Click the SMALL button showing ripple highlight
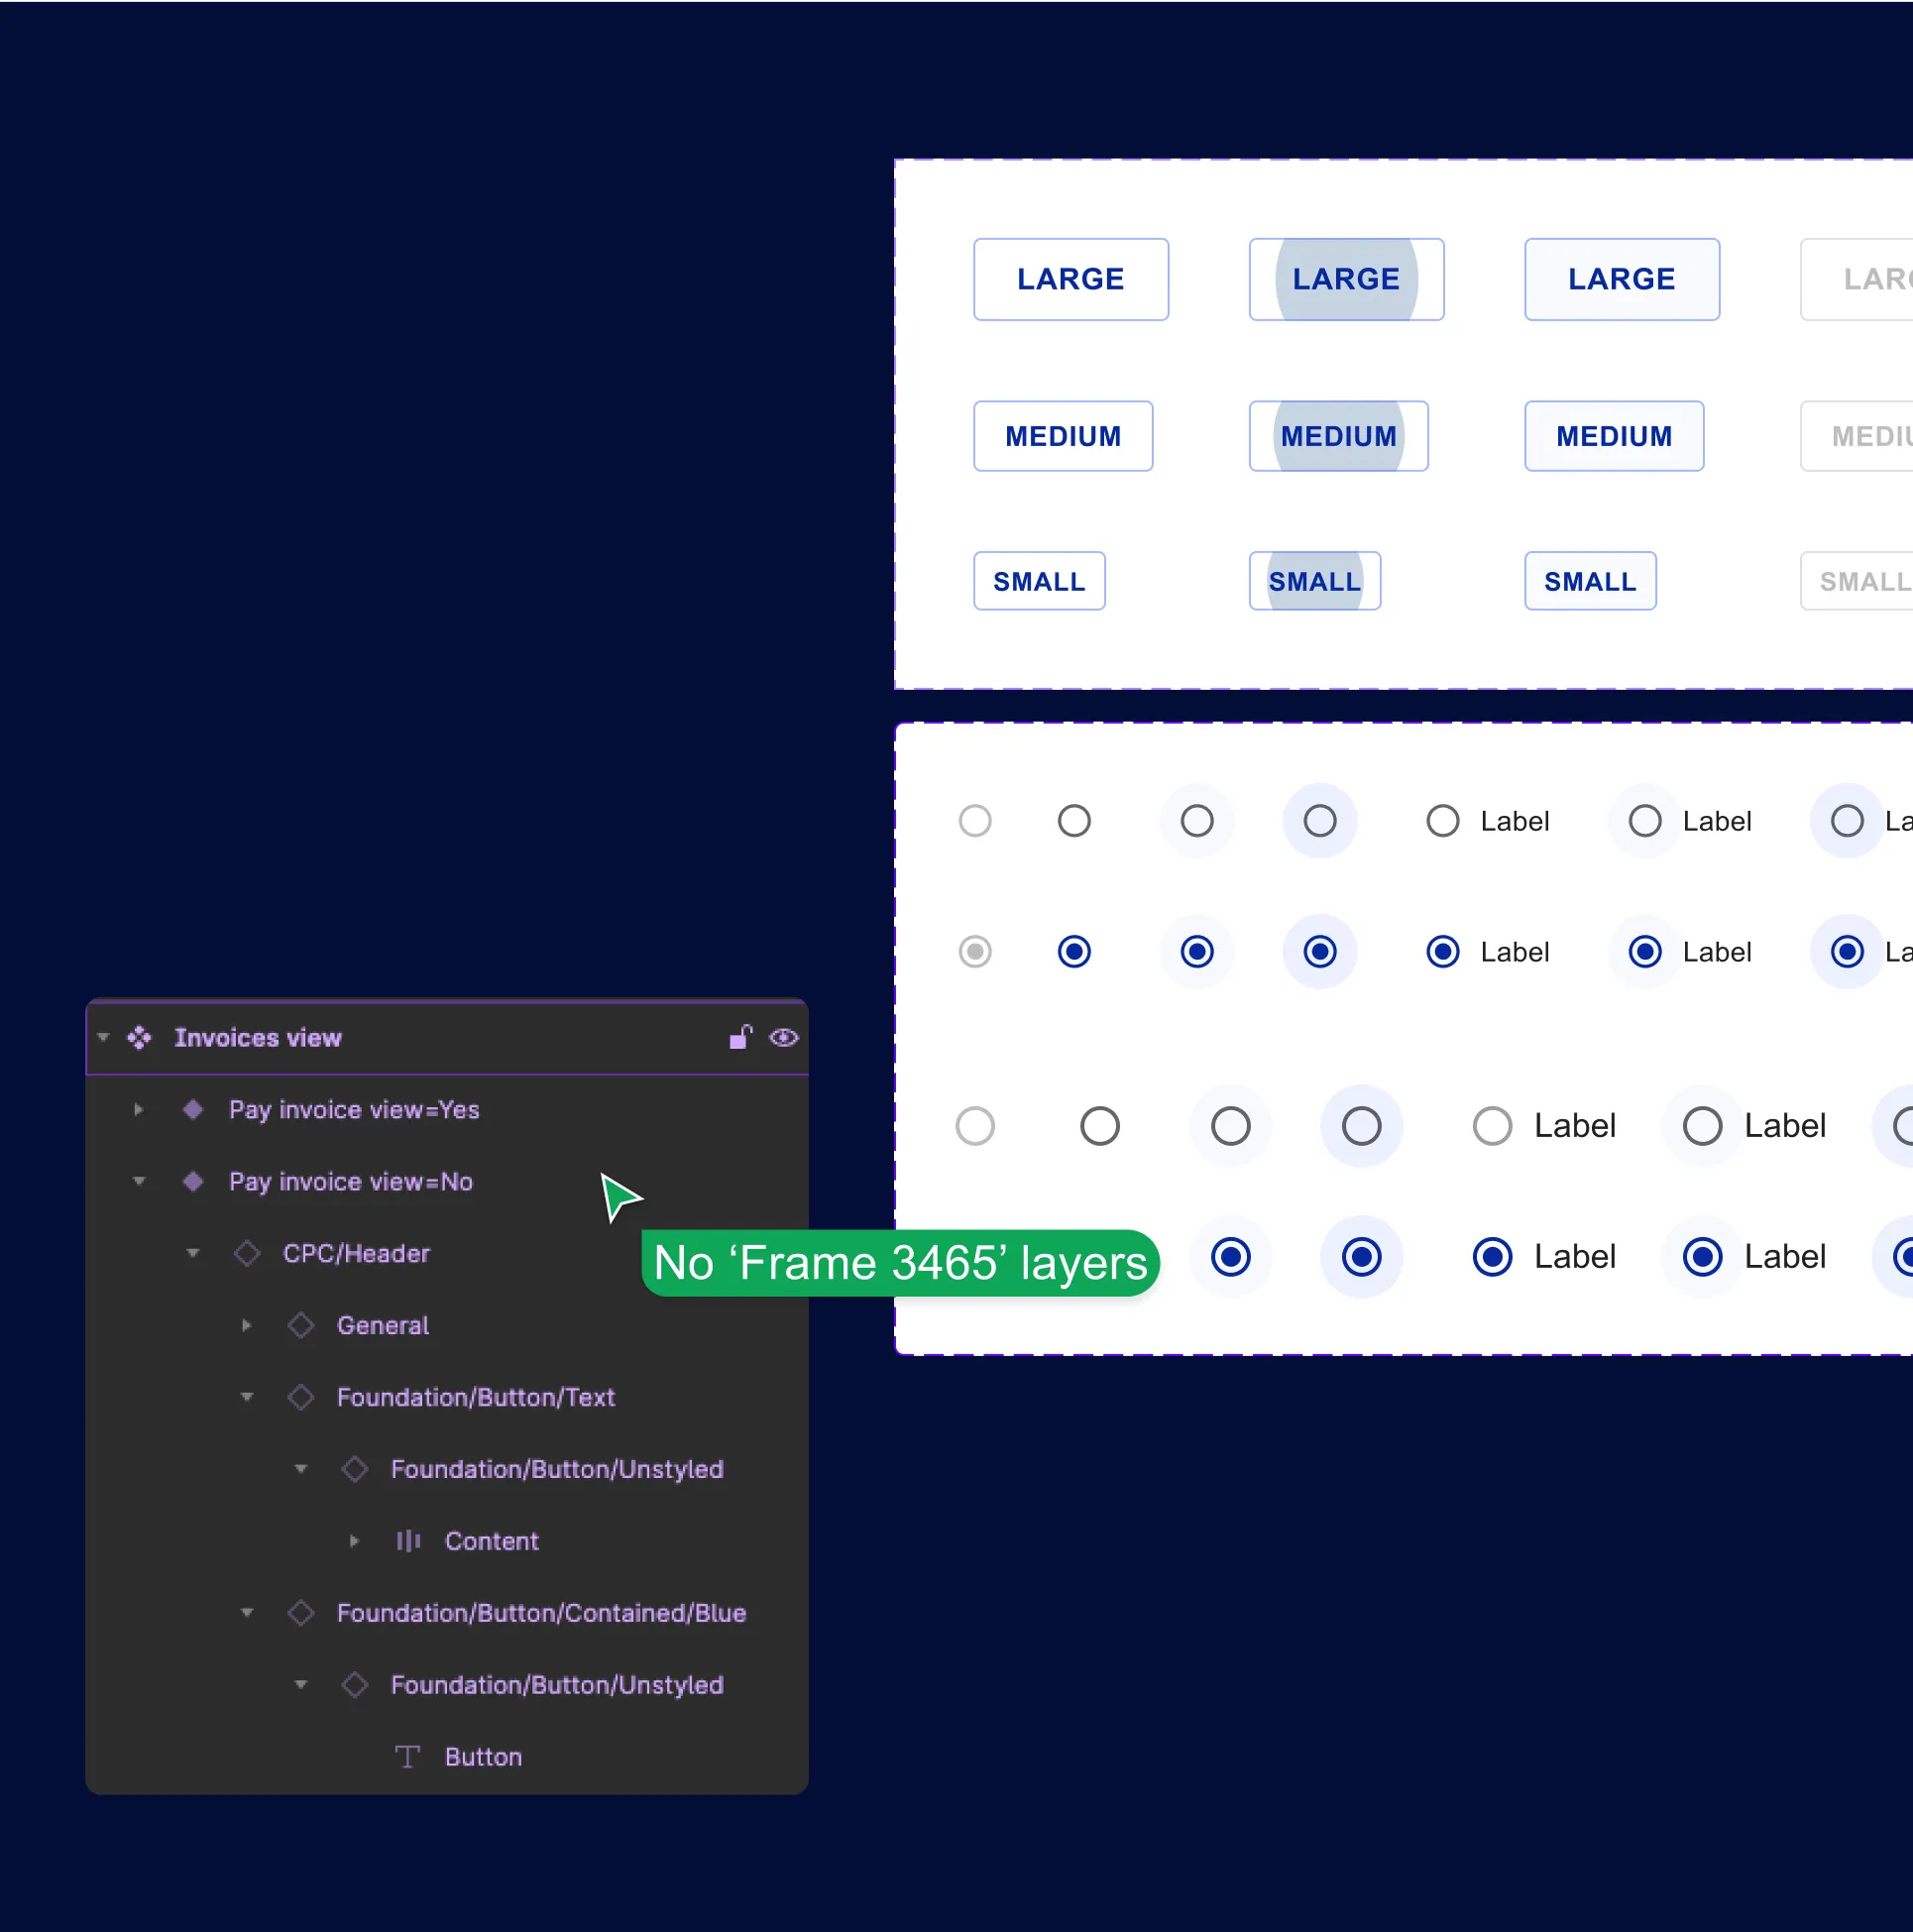The width and height of the screenshot is (1913, 1932). [x=1315, y=581]
